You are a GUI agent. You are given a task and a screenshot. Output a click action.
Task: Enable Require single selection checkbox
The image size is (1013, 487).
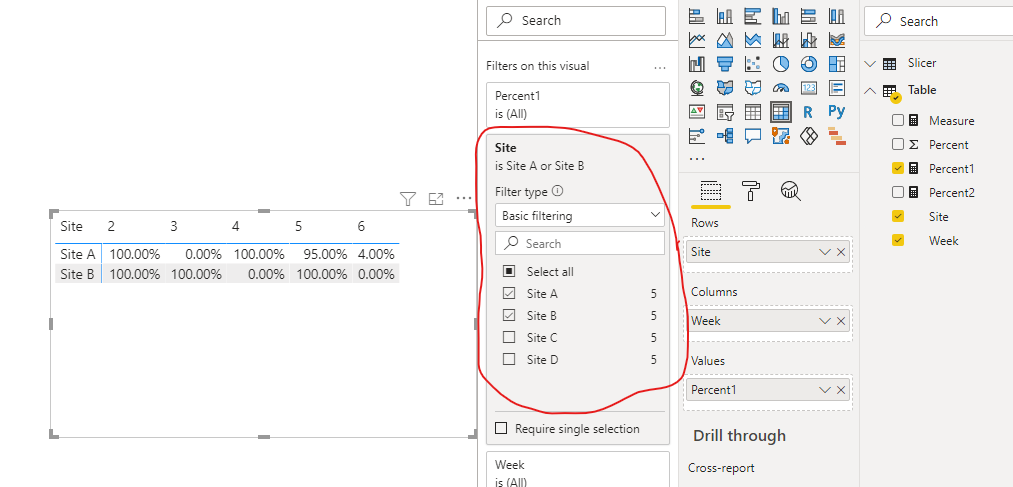(x=501, y=429)
